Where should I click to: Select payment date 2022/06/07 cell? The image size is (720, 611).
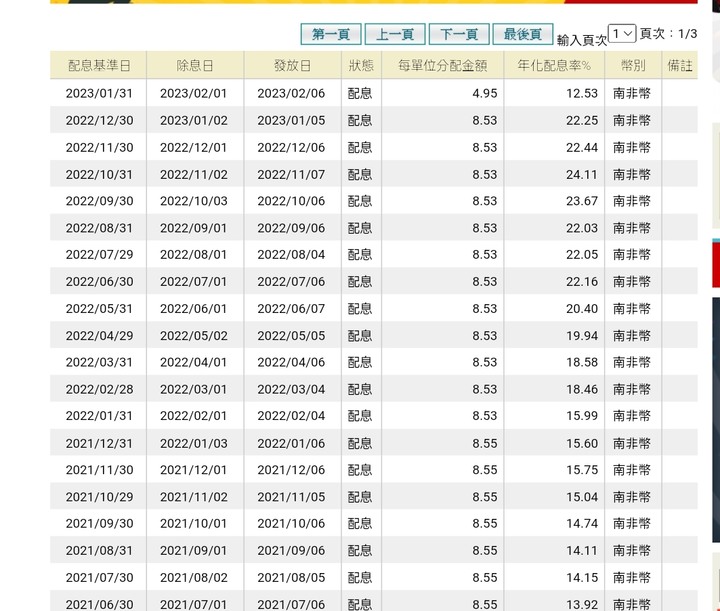click(291, 308)
